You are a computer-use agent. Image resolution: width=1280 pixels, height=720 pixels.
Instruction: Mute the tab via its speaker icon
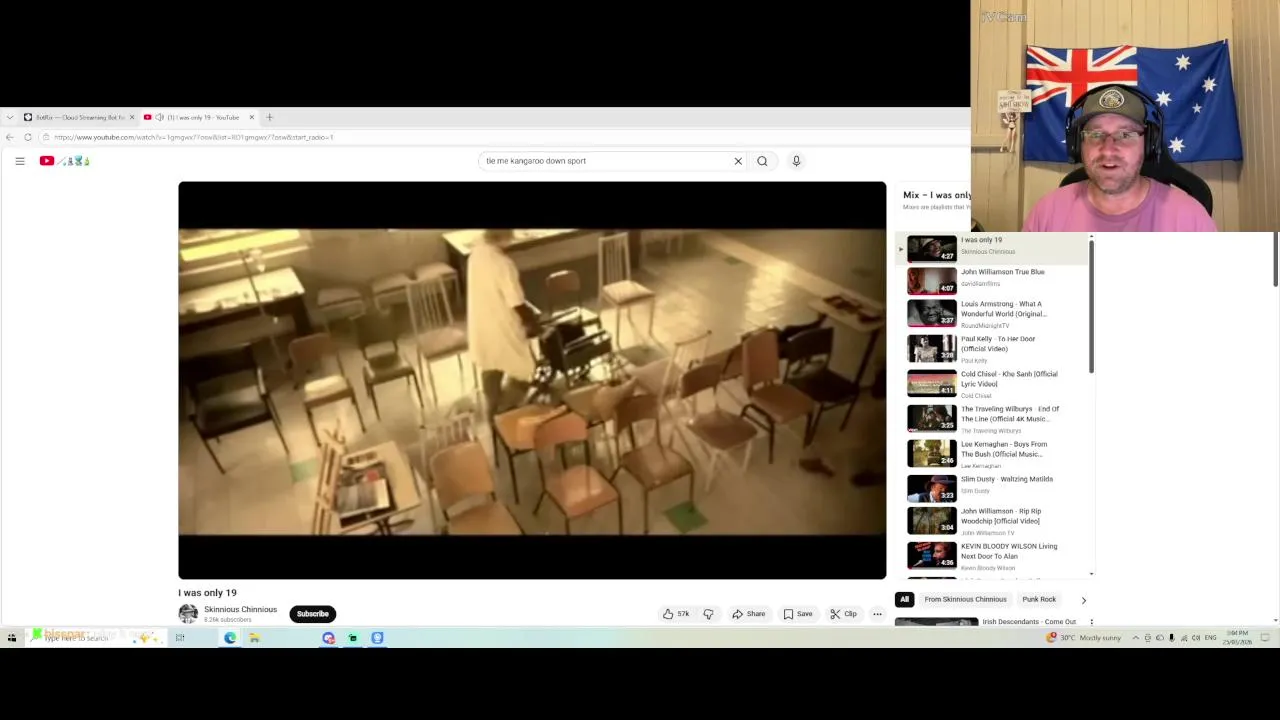click(159, 117)
